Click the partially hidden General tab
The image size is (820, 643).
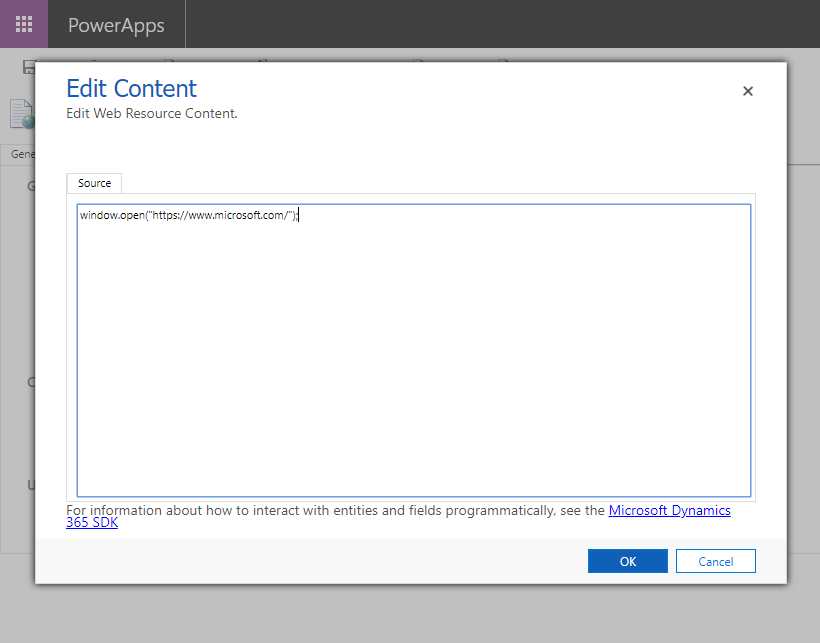tap(21, 155)
